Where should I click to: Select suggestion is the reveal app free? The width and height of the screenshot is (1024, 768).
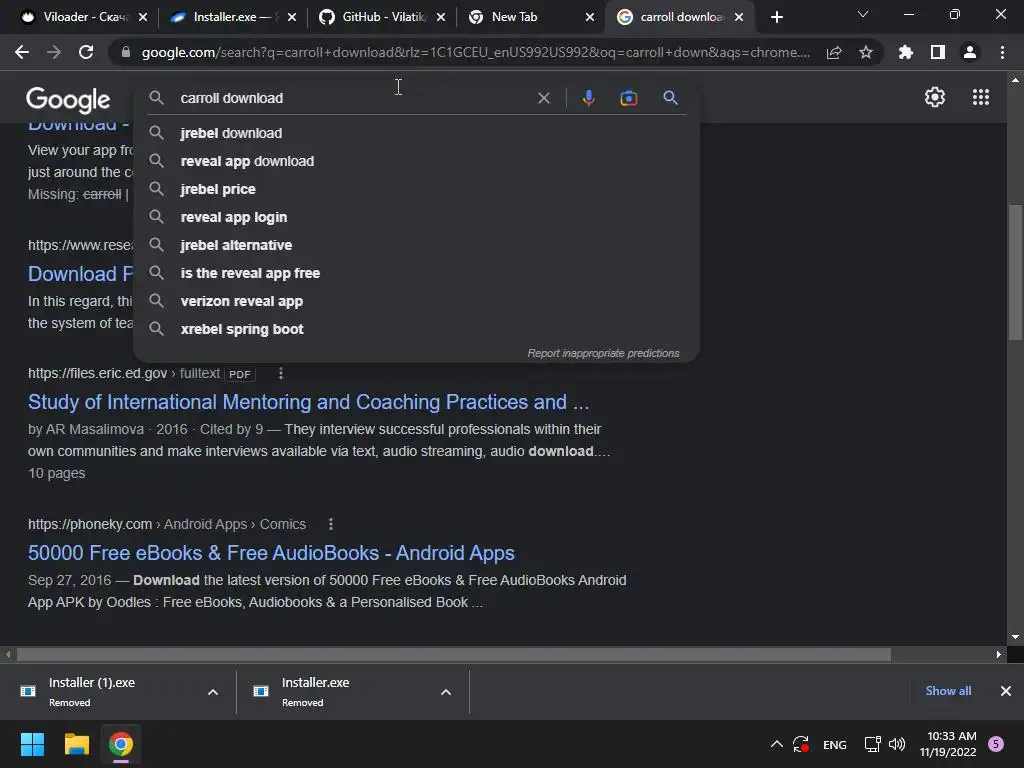tap(416, 274)
